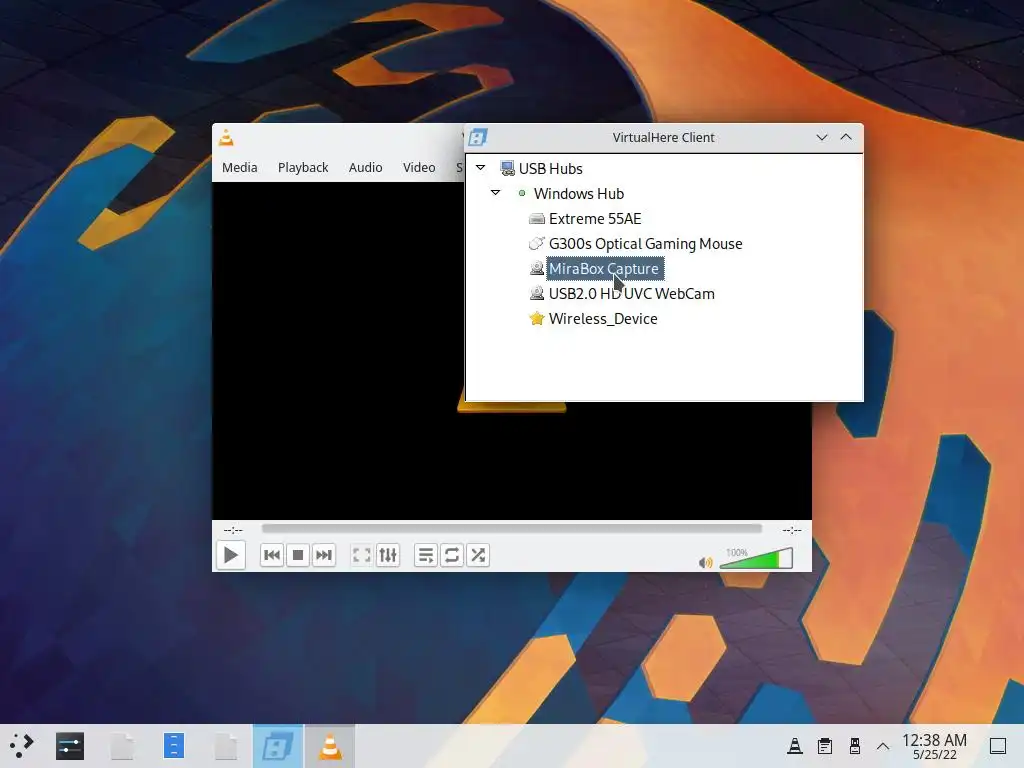Viewport: 1024px width, 768px height.
Task: Toggle loop mode in VLC
Action: 452,555
